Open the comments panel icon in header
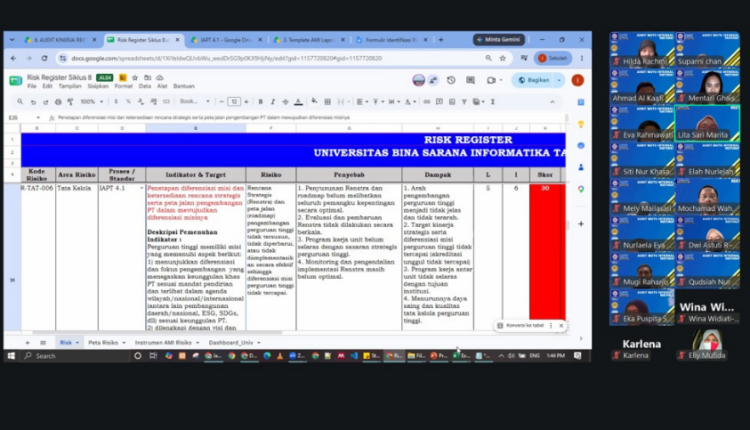 [x=471, y=80]
